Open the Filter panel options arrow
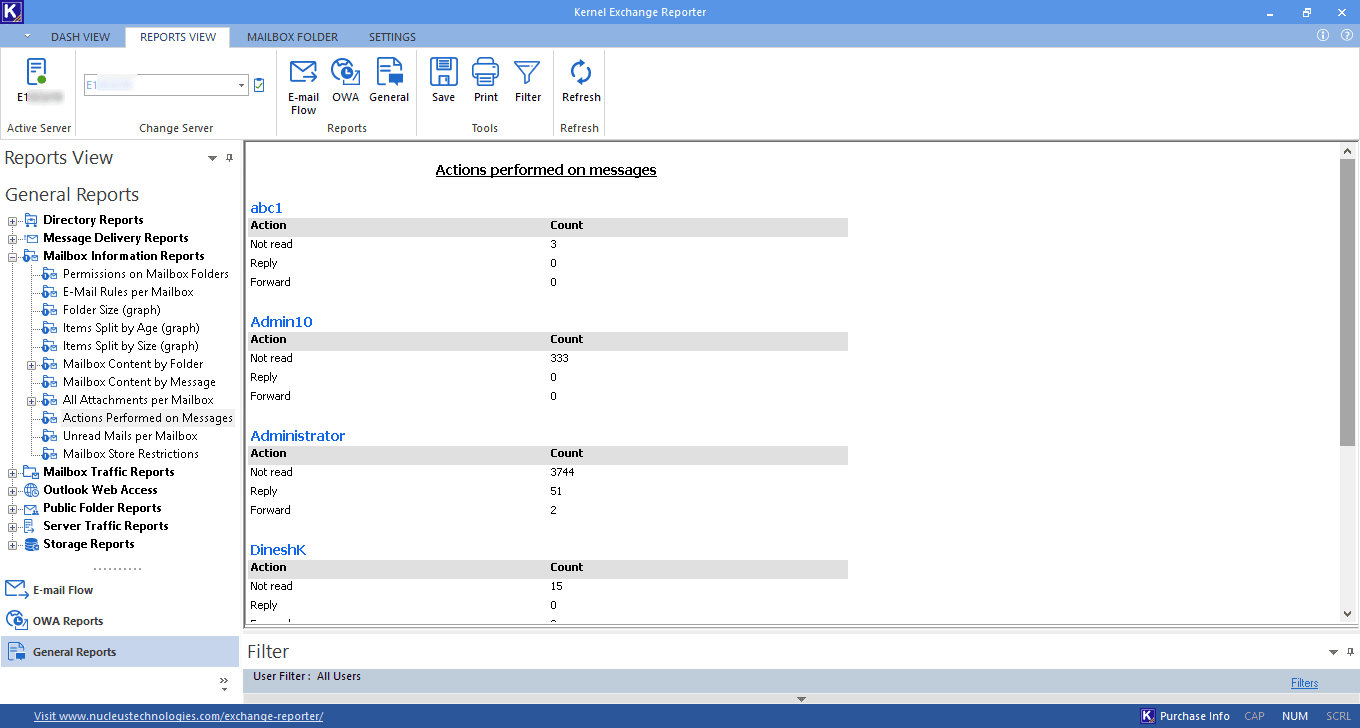 1333,653
